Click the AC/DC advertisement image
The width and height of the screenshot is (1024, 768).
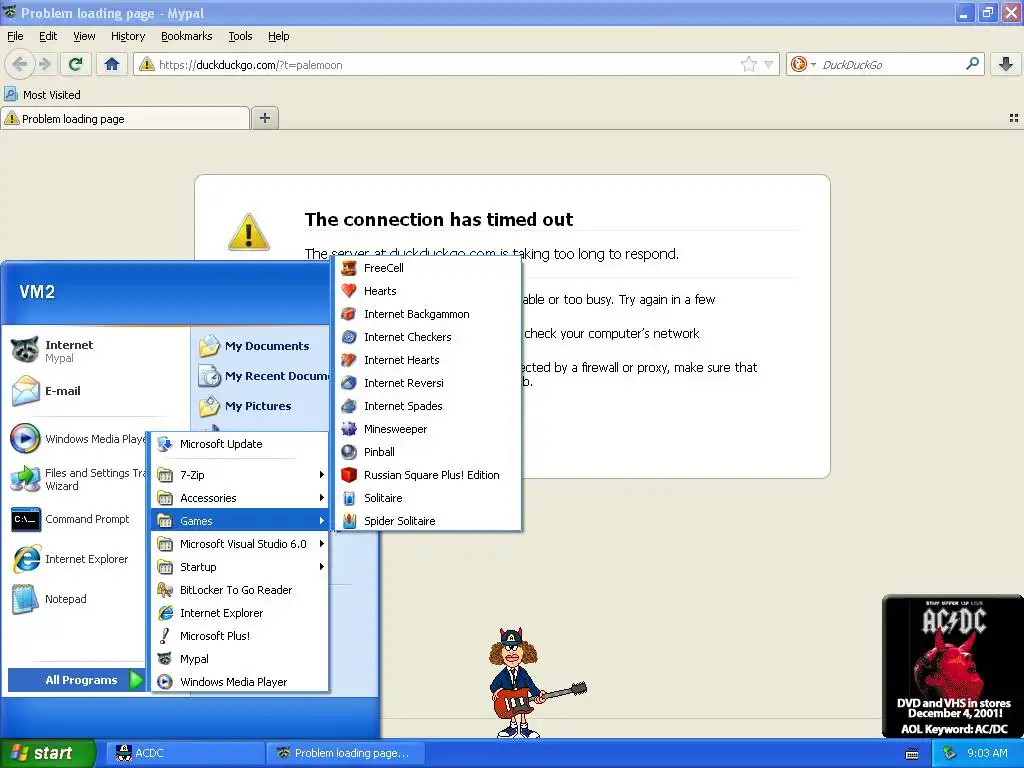(952, 666)
